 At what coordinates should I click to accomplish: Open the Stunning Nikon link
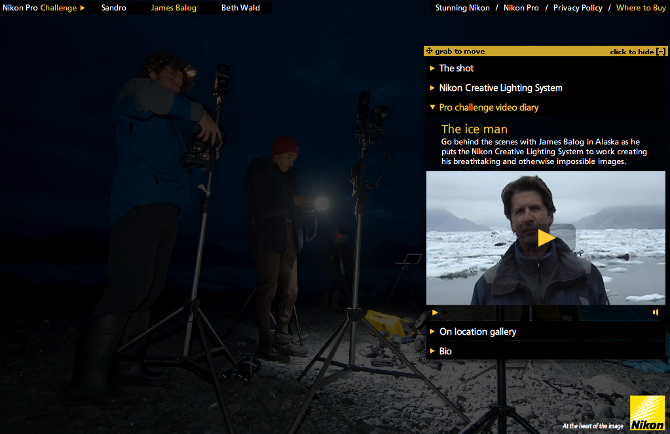click(x=462, y=8)
